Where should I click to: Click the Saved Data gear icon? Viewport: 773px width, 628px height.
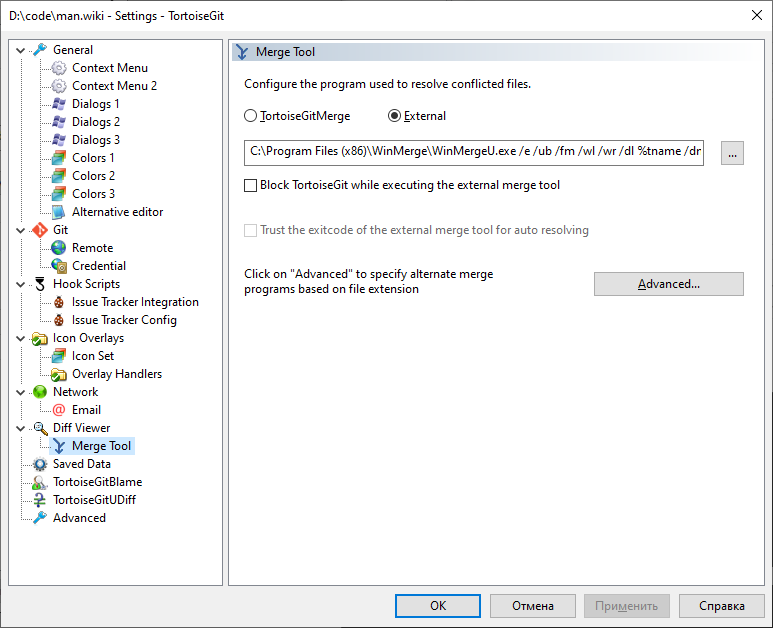click(40, 464)
